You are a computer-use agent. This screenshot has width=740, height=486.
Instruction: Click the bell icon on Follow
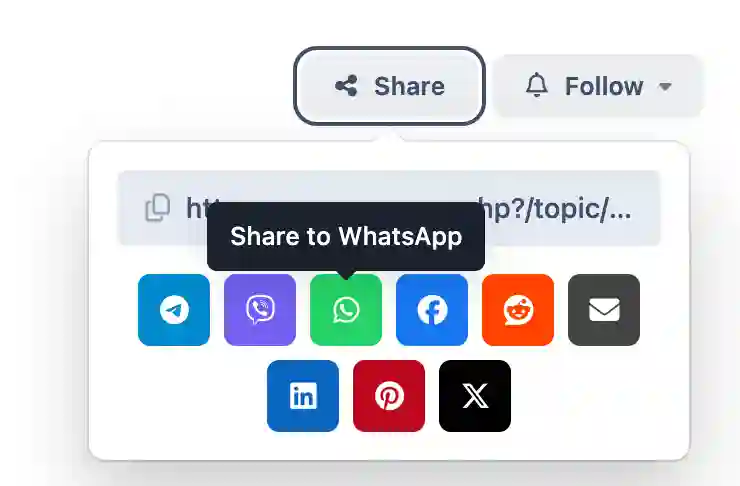[537, 85]
